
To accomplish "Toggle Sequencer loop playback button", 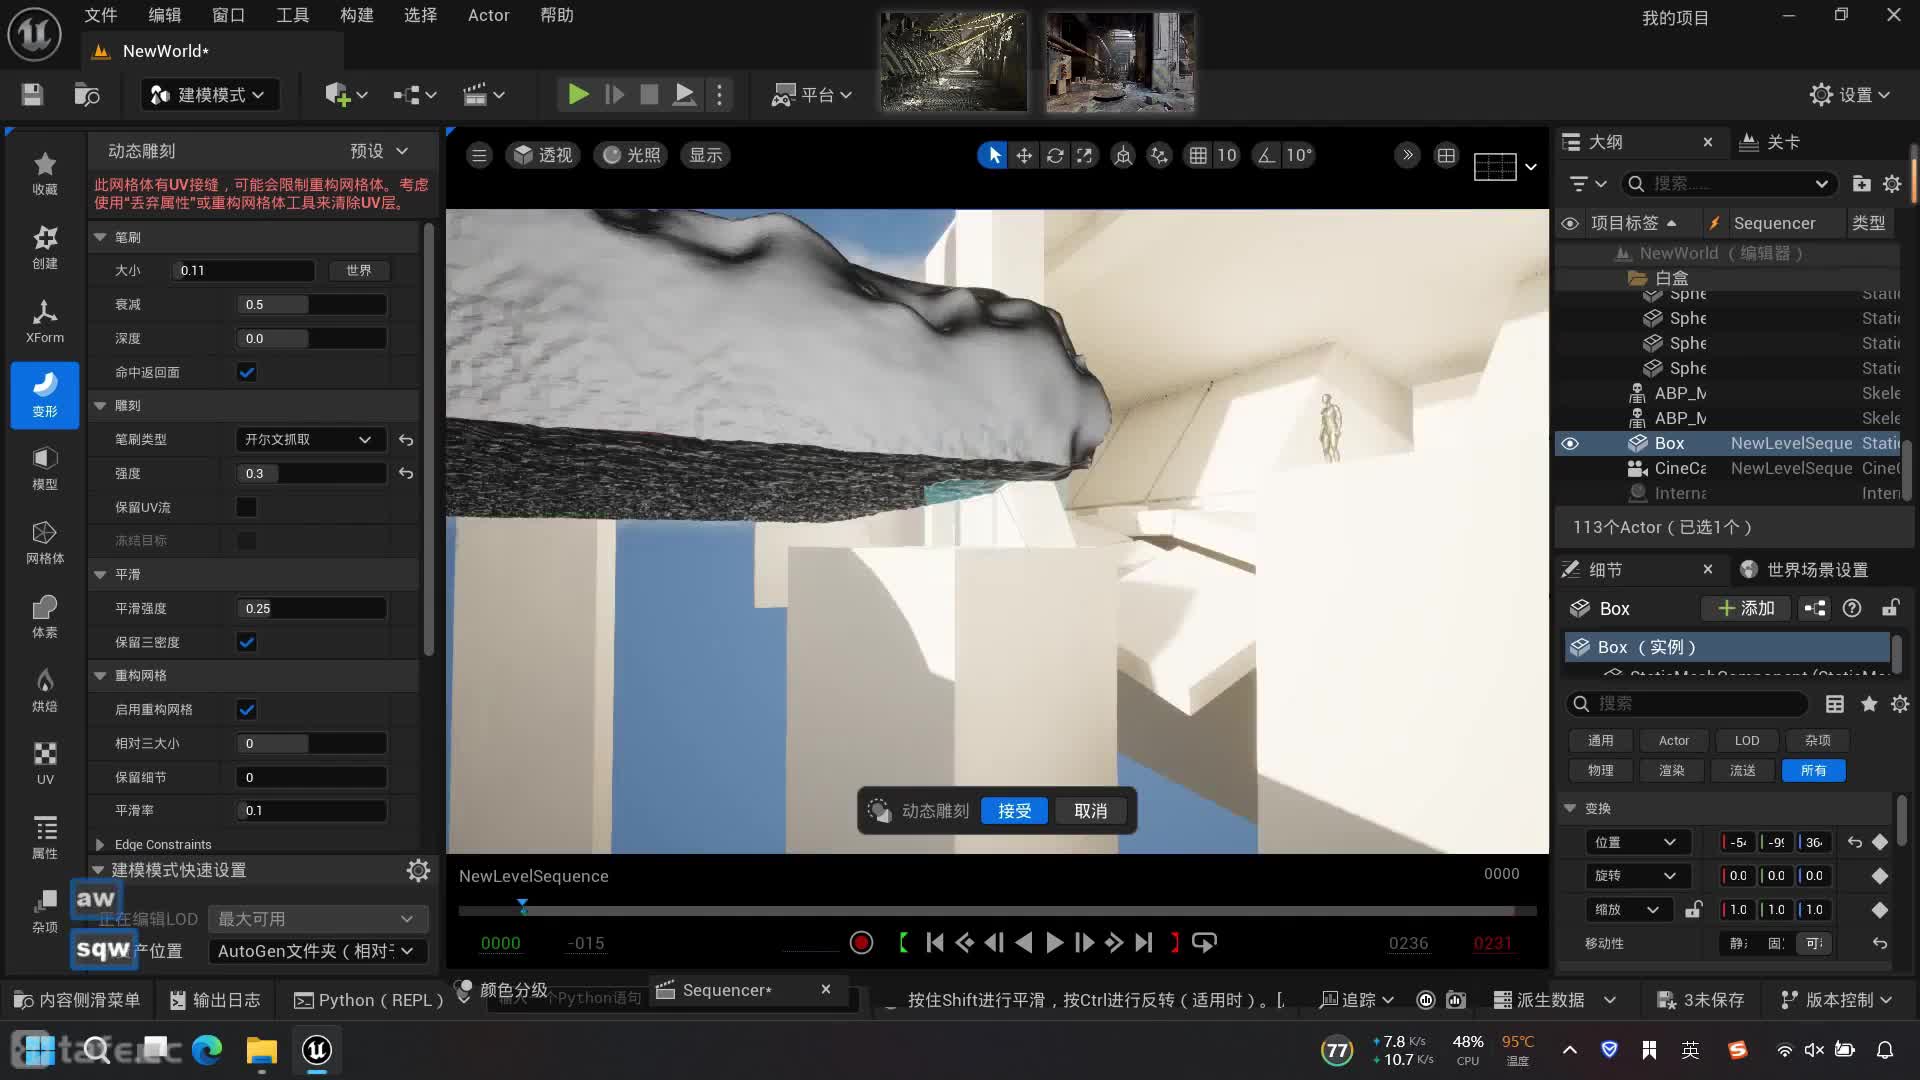I will (1204, 942).
